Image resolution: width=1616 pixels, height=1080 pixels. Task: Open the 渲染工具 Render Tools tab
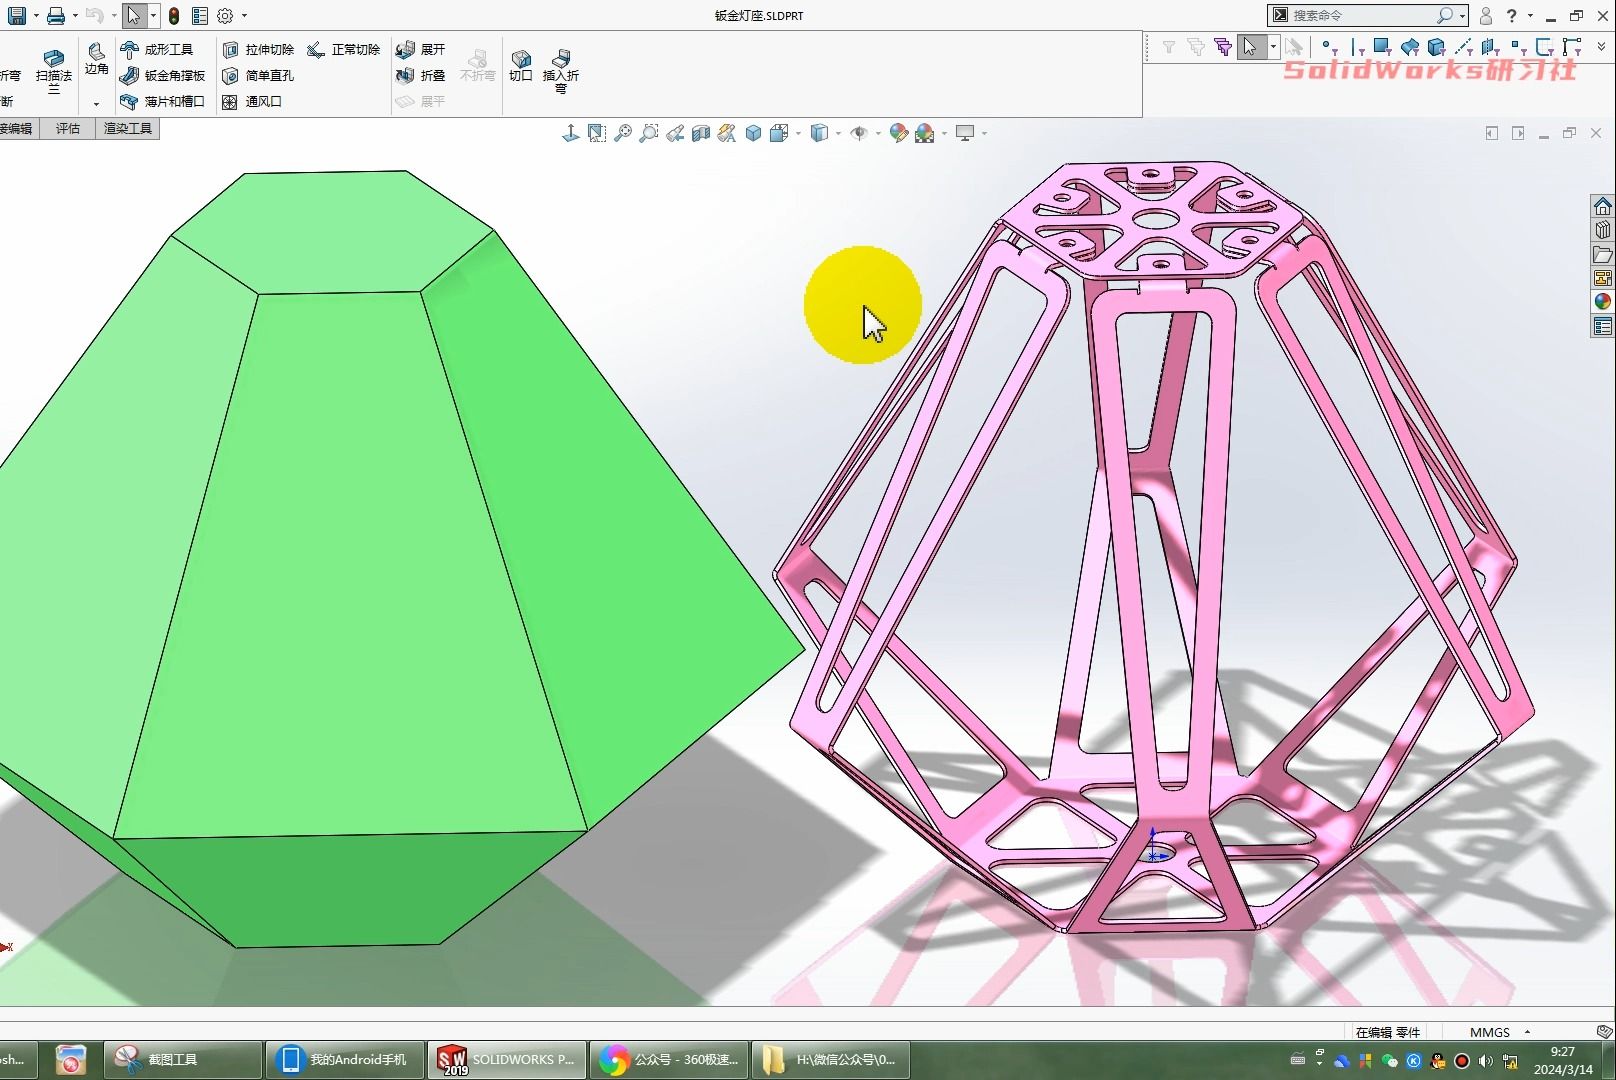tap(126, 128)
